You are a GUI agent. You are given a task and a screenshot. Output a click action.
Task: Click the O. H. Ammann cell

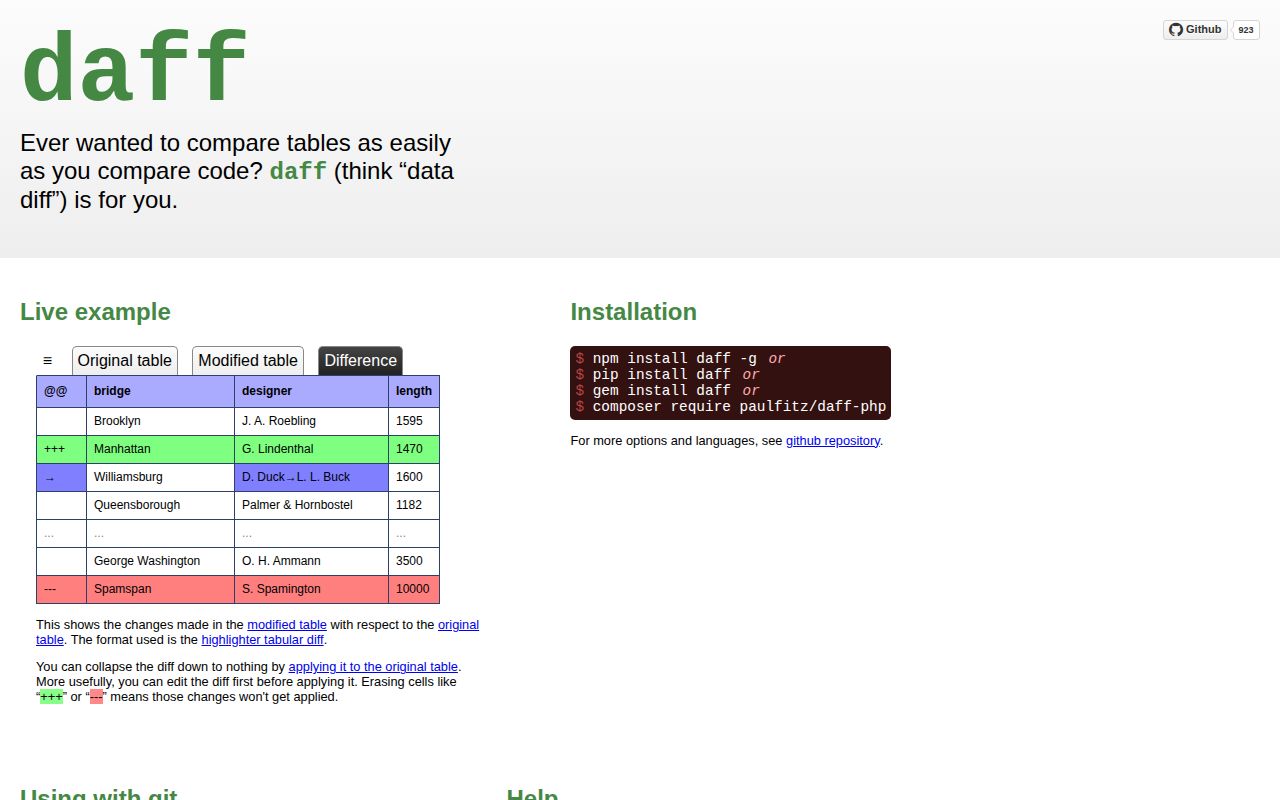point(312,562)
